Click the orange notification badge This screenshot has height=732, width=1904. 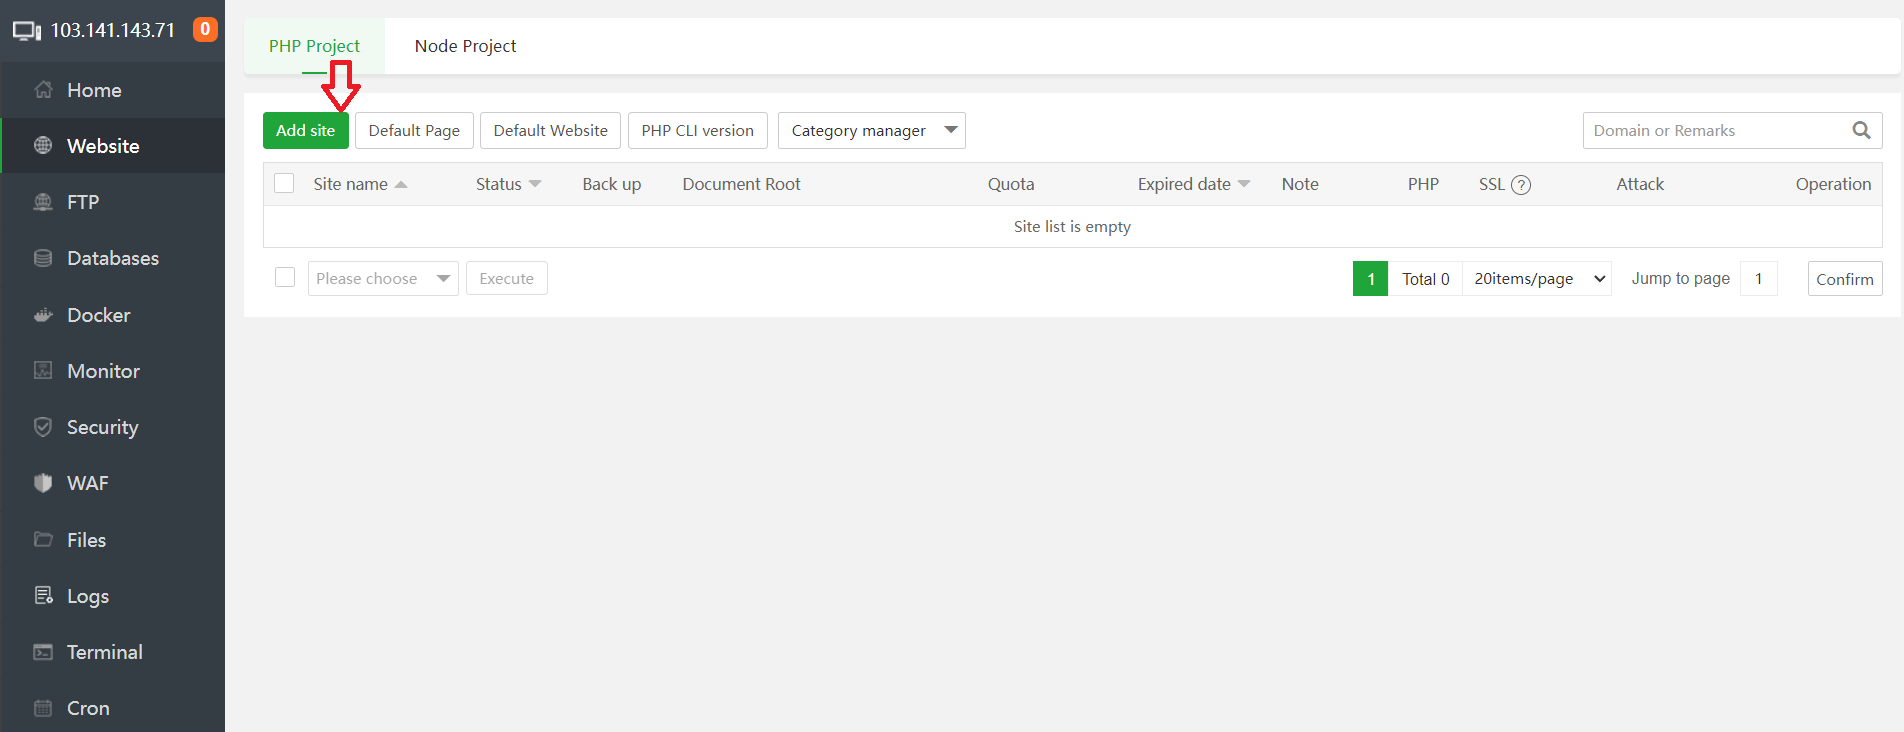pos(205,29)
